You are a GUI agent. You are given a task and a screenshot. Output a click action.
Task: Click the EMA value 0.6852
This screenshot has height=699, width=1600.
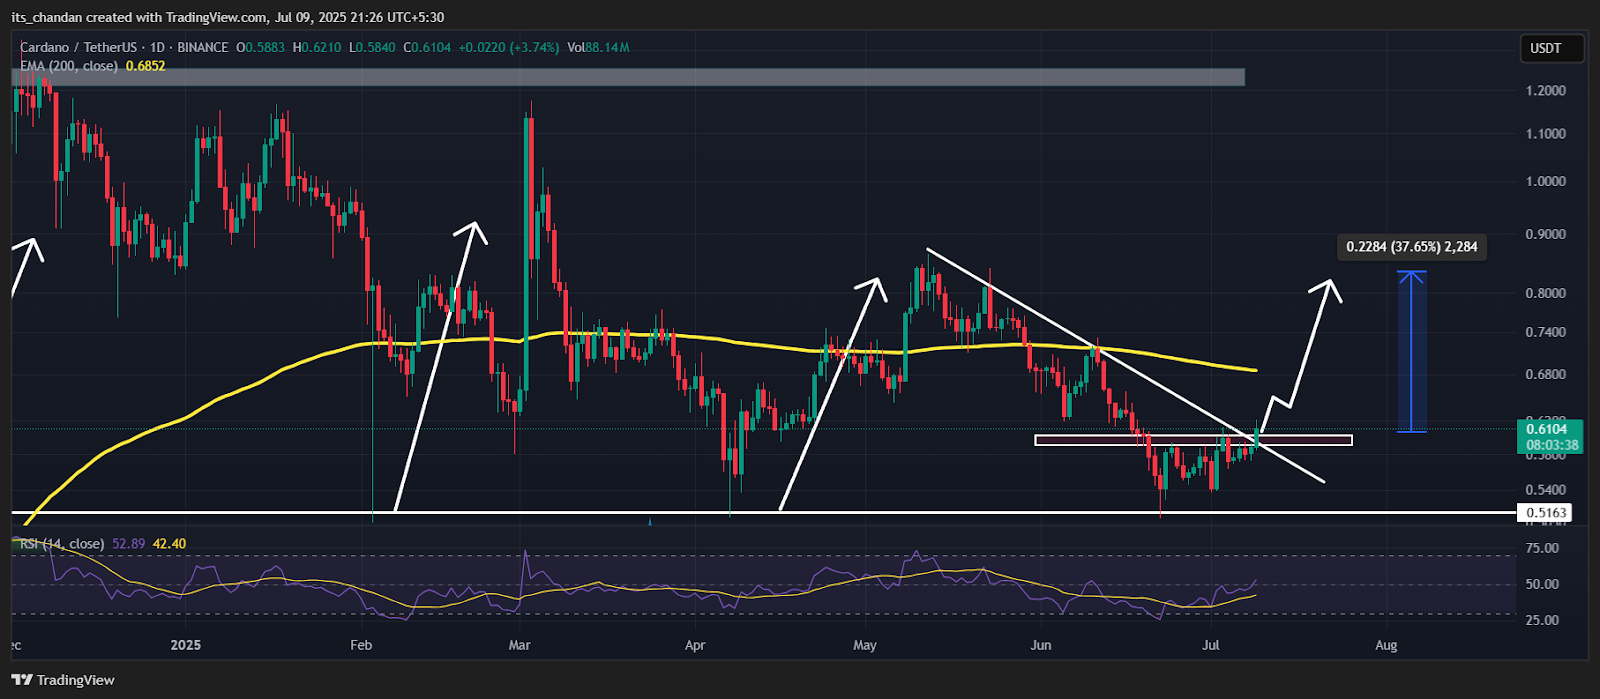pos(146,66)
